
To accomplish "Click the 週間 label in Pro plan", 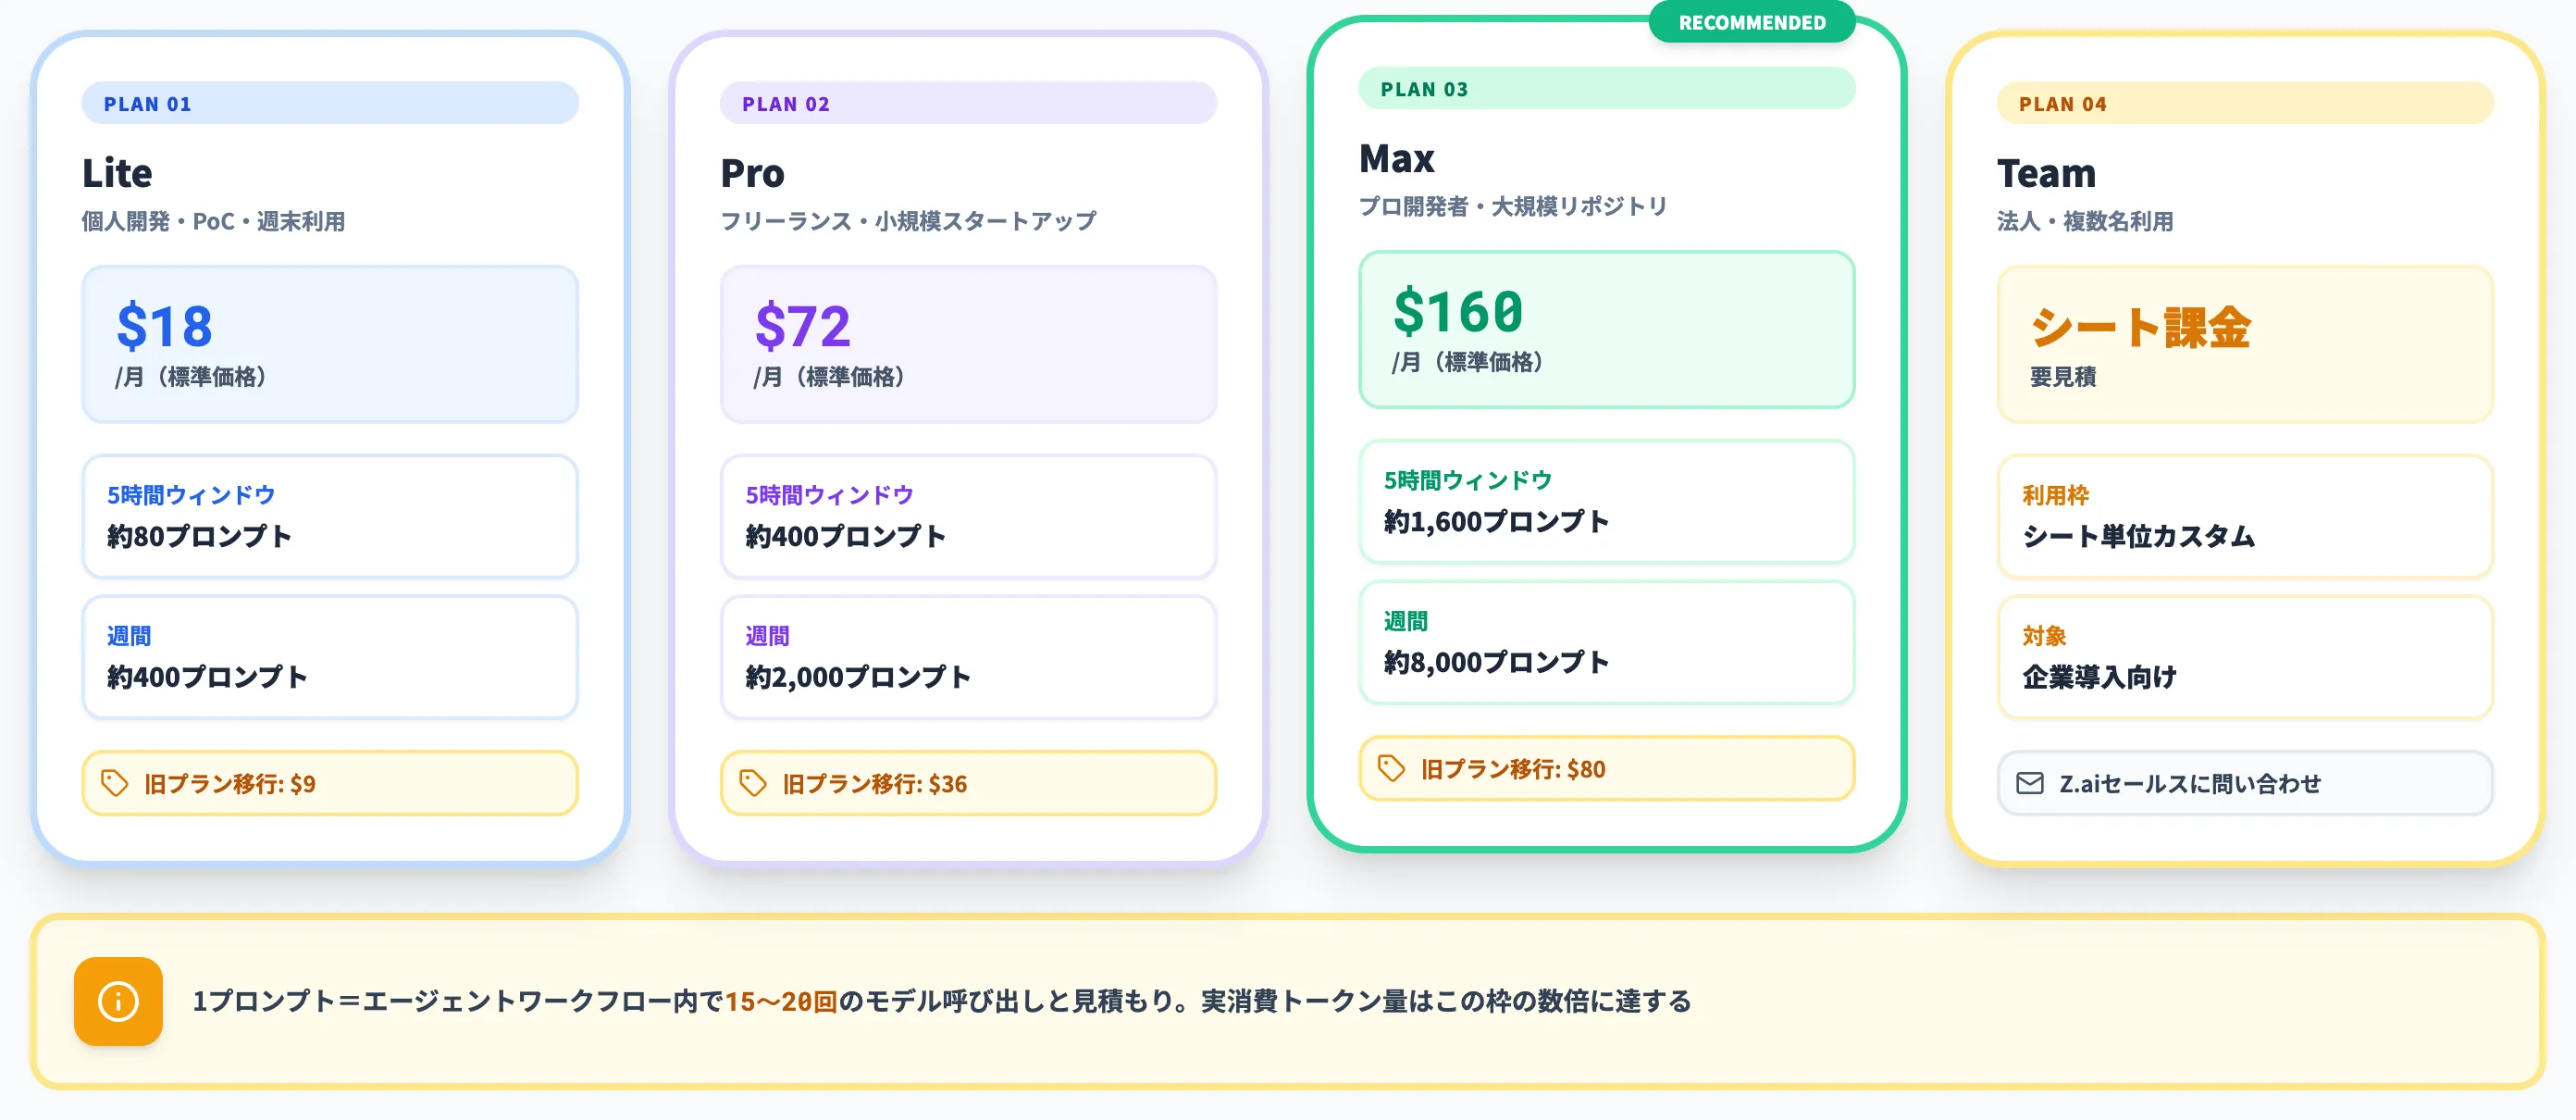I will click(x=767, y=636).
